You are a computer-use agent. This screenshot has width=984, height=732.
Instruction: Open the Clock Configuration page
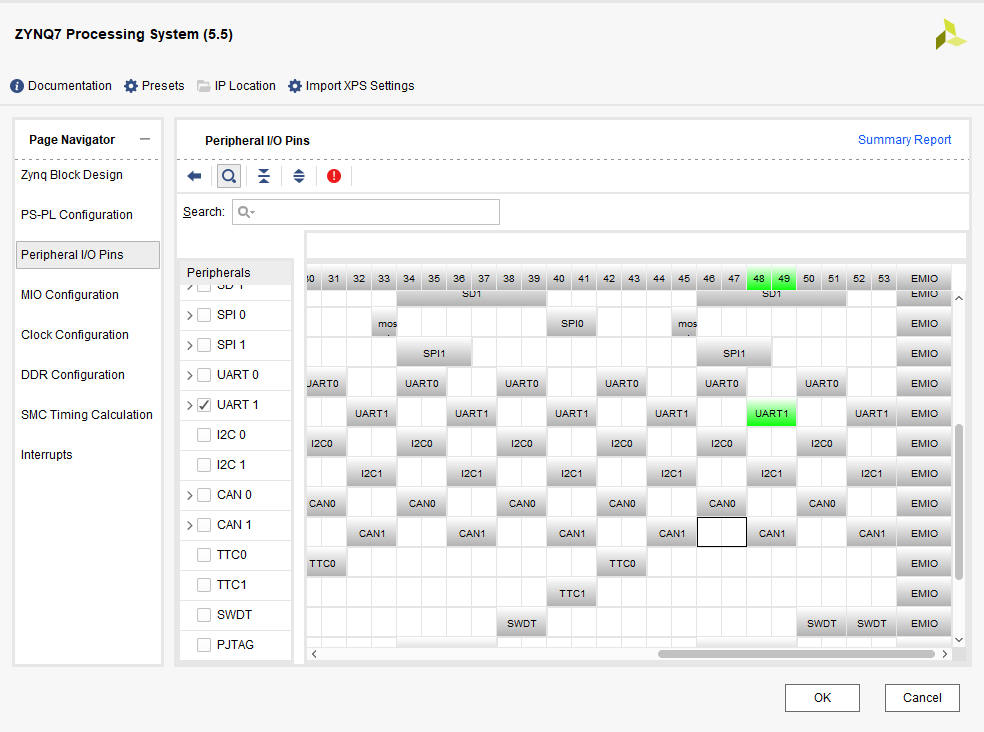[75, 335]
